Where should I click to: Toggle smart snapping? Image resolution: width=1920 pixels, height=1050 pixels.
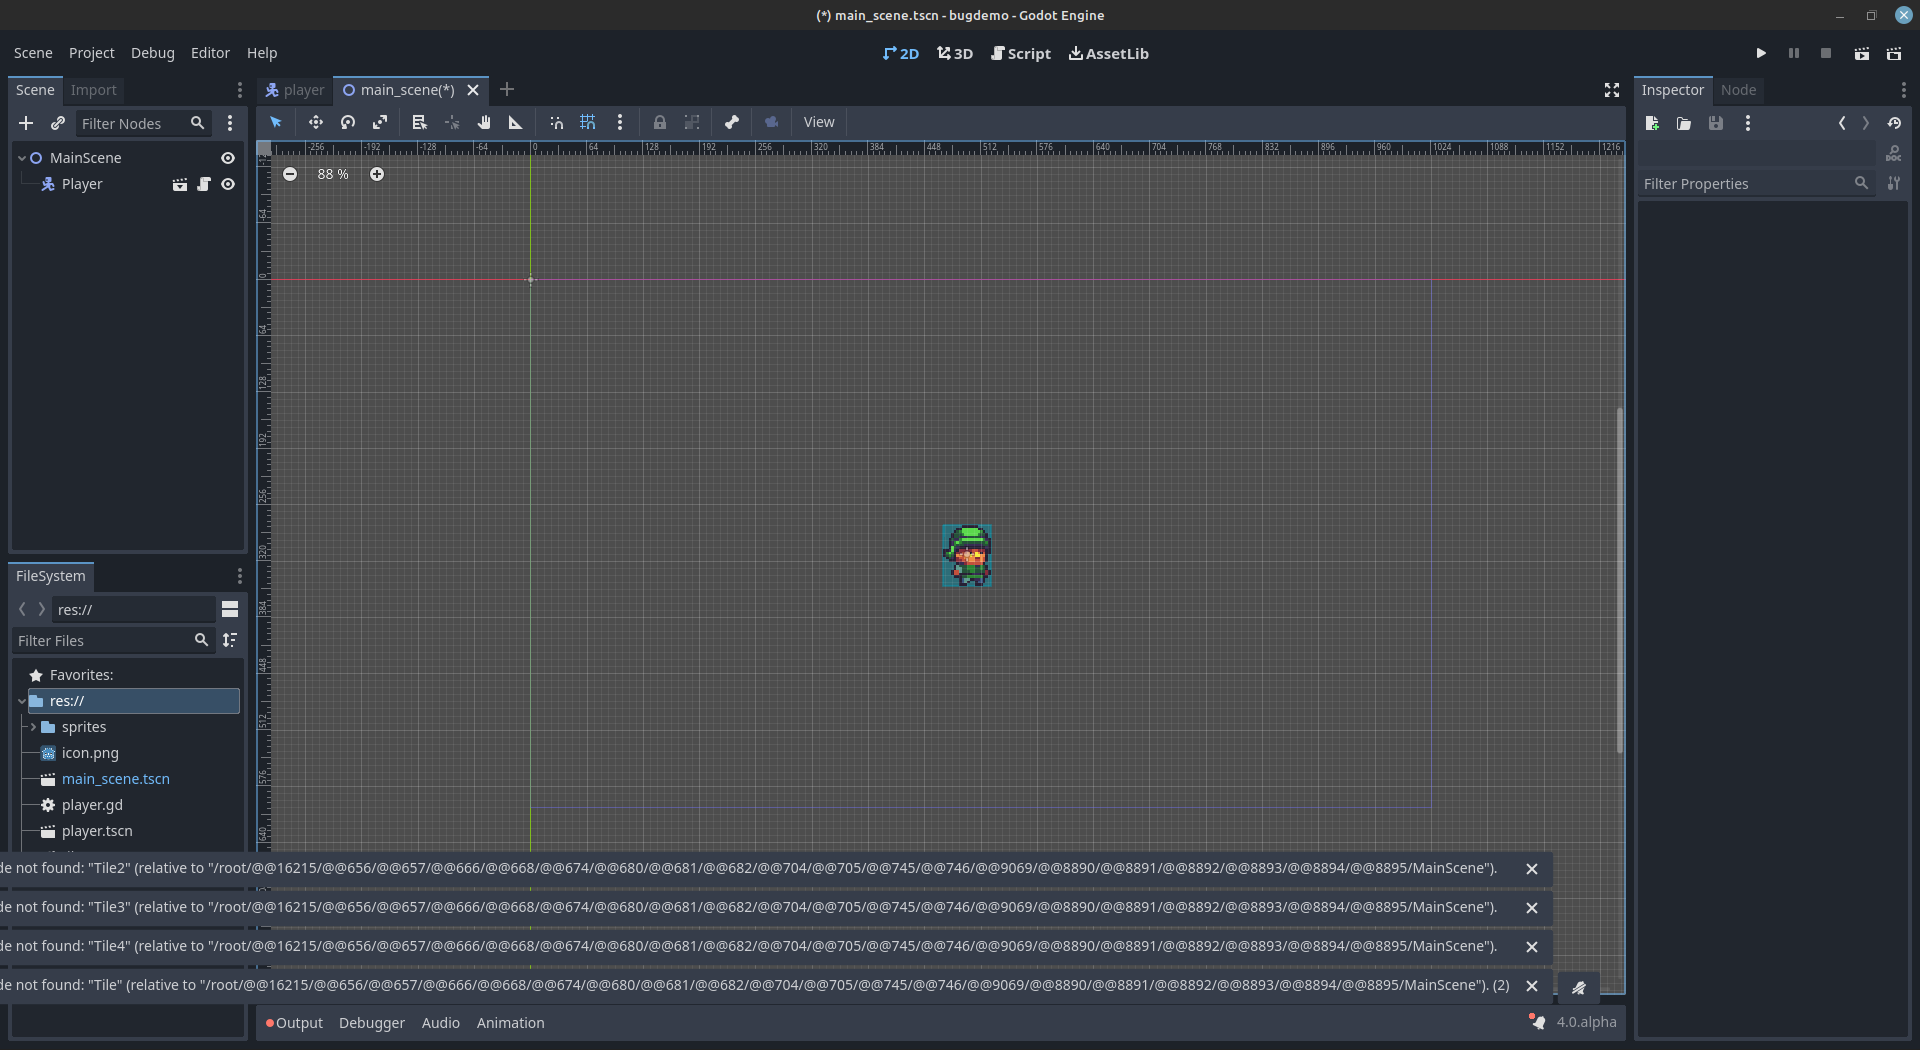pos(556,122)
